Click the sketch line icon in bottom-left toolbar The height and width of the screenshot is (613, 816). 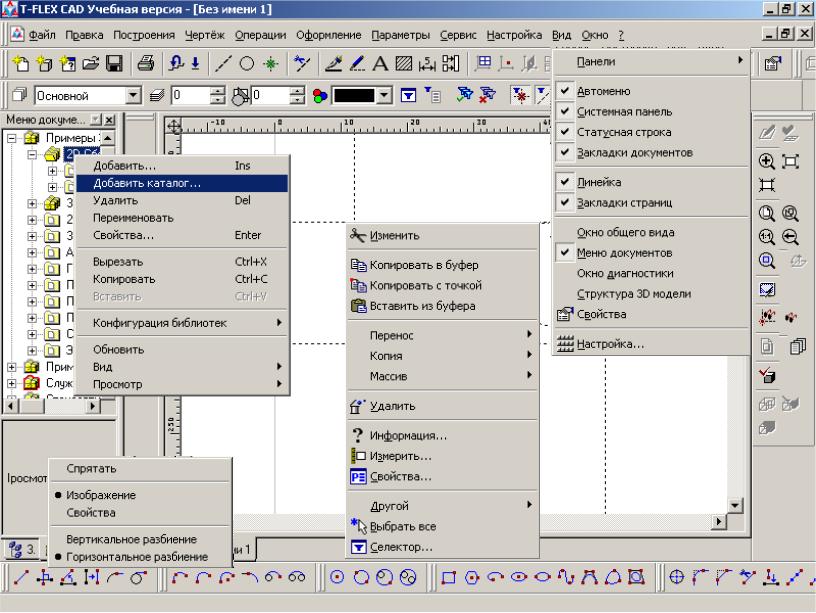tap(21, 577)
